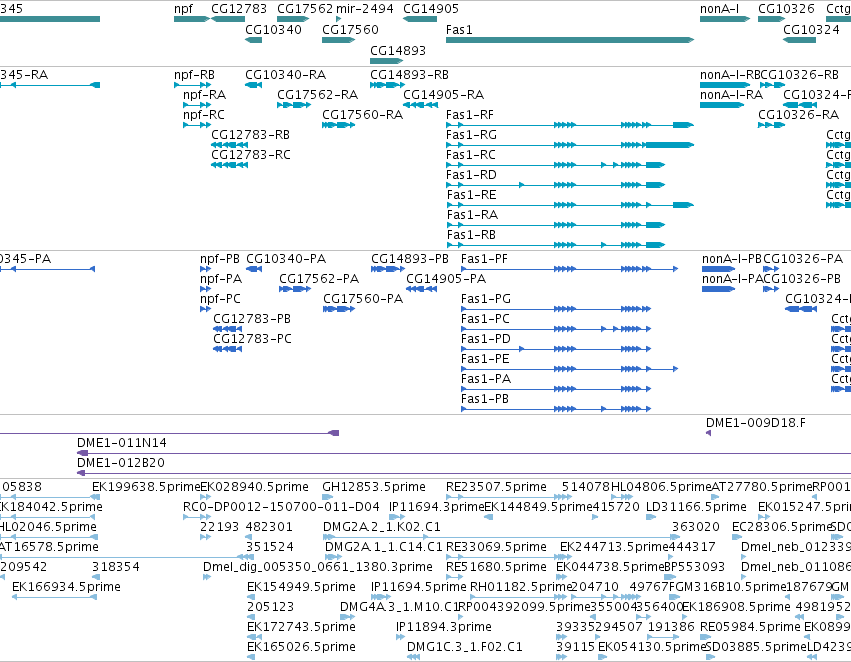The height and width of the screenshot is (662, 851).
Task: Select the nonA-l gene label
Action: tap(720, 9)
